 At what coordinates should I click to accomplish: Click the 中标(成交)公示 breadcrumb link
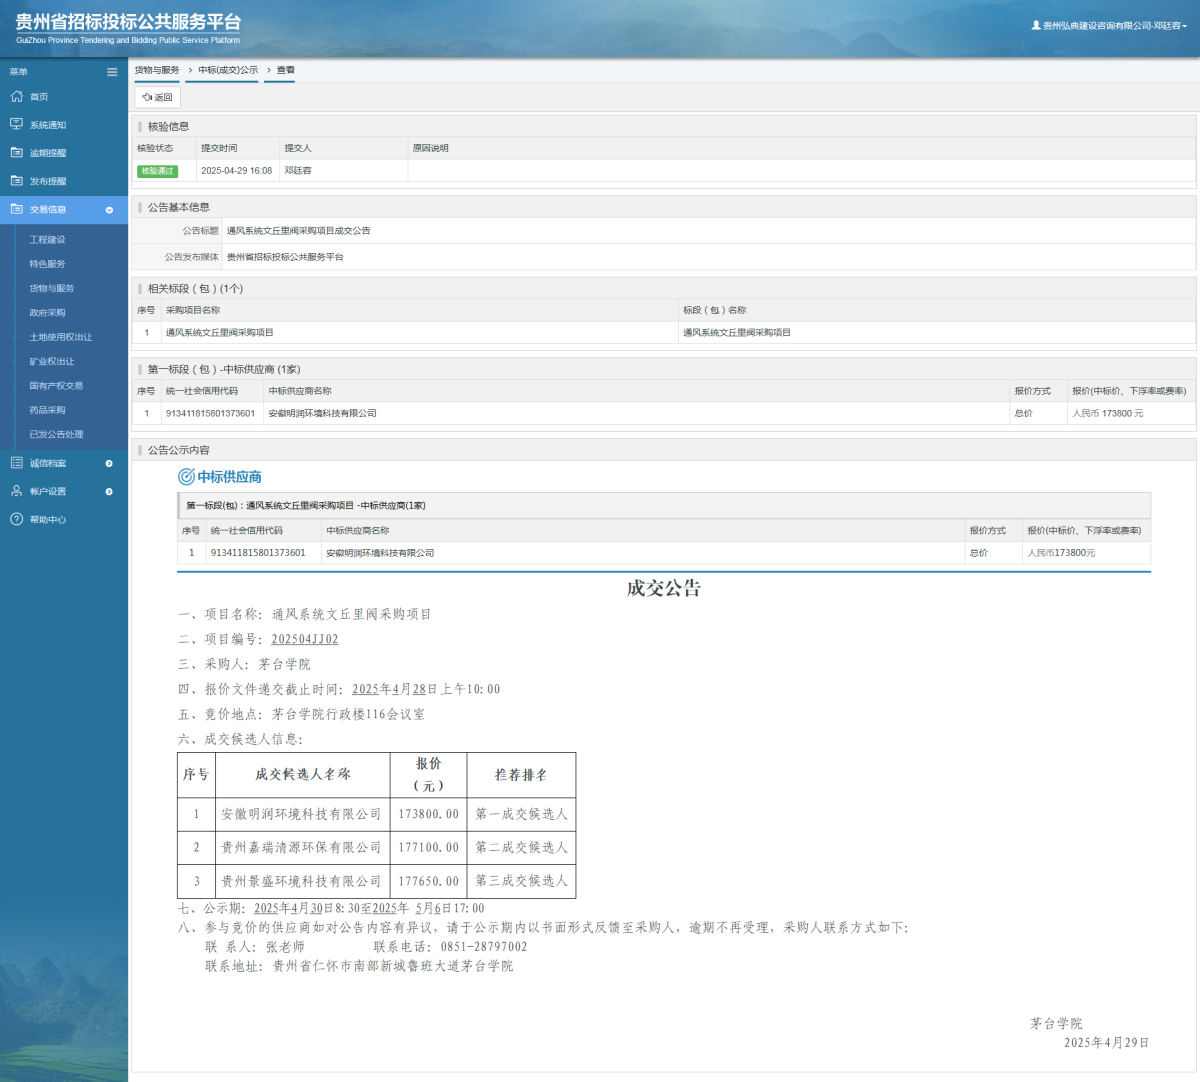point(228,71)
